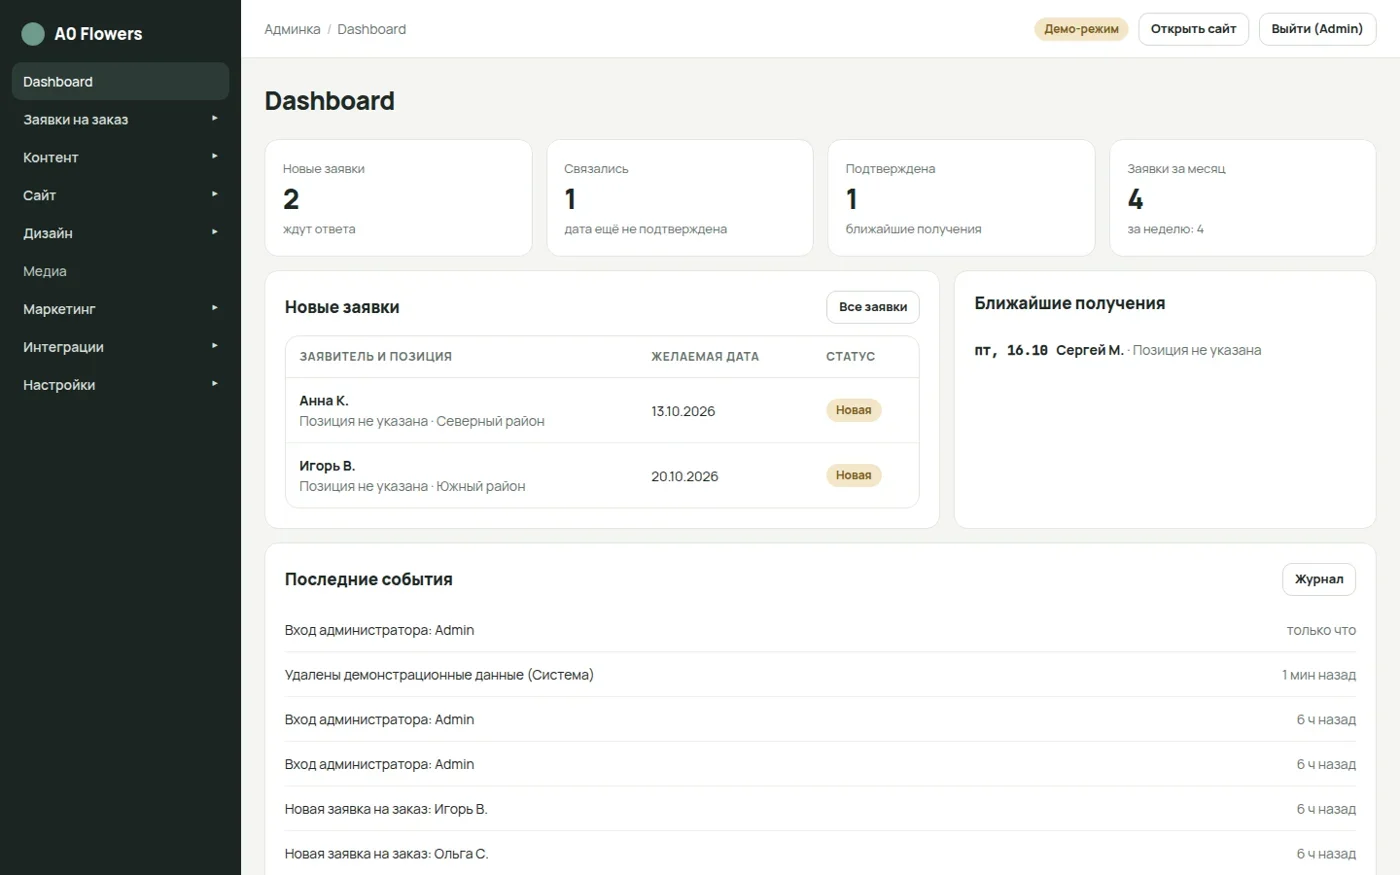Viewport: 1400px width, 875px height.
Task: Open the Подтверждена stat card
Action: tap(961, 198)
